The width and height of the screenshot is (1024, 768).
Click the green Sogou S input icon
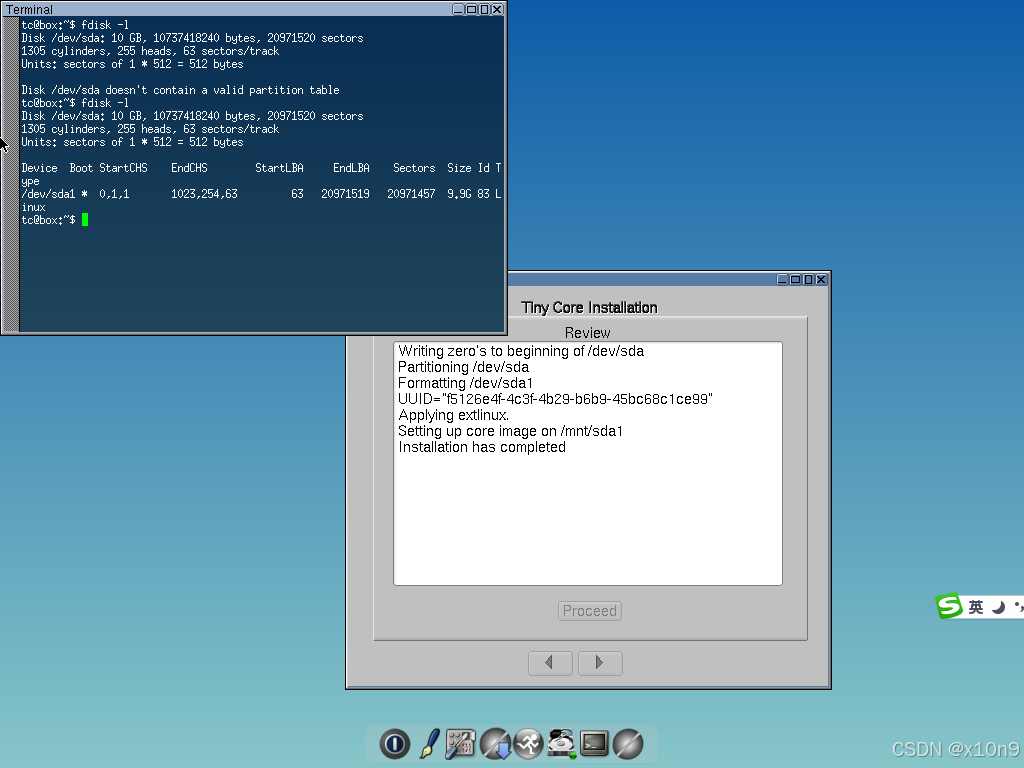[x=949, y=606]
